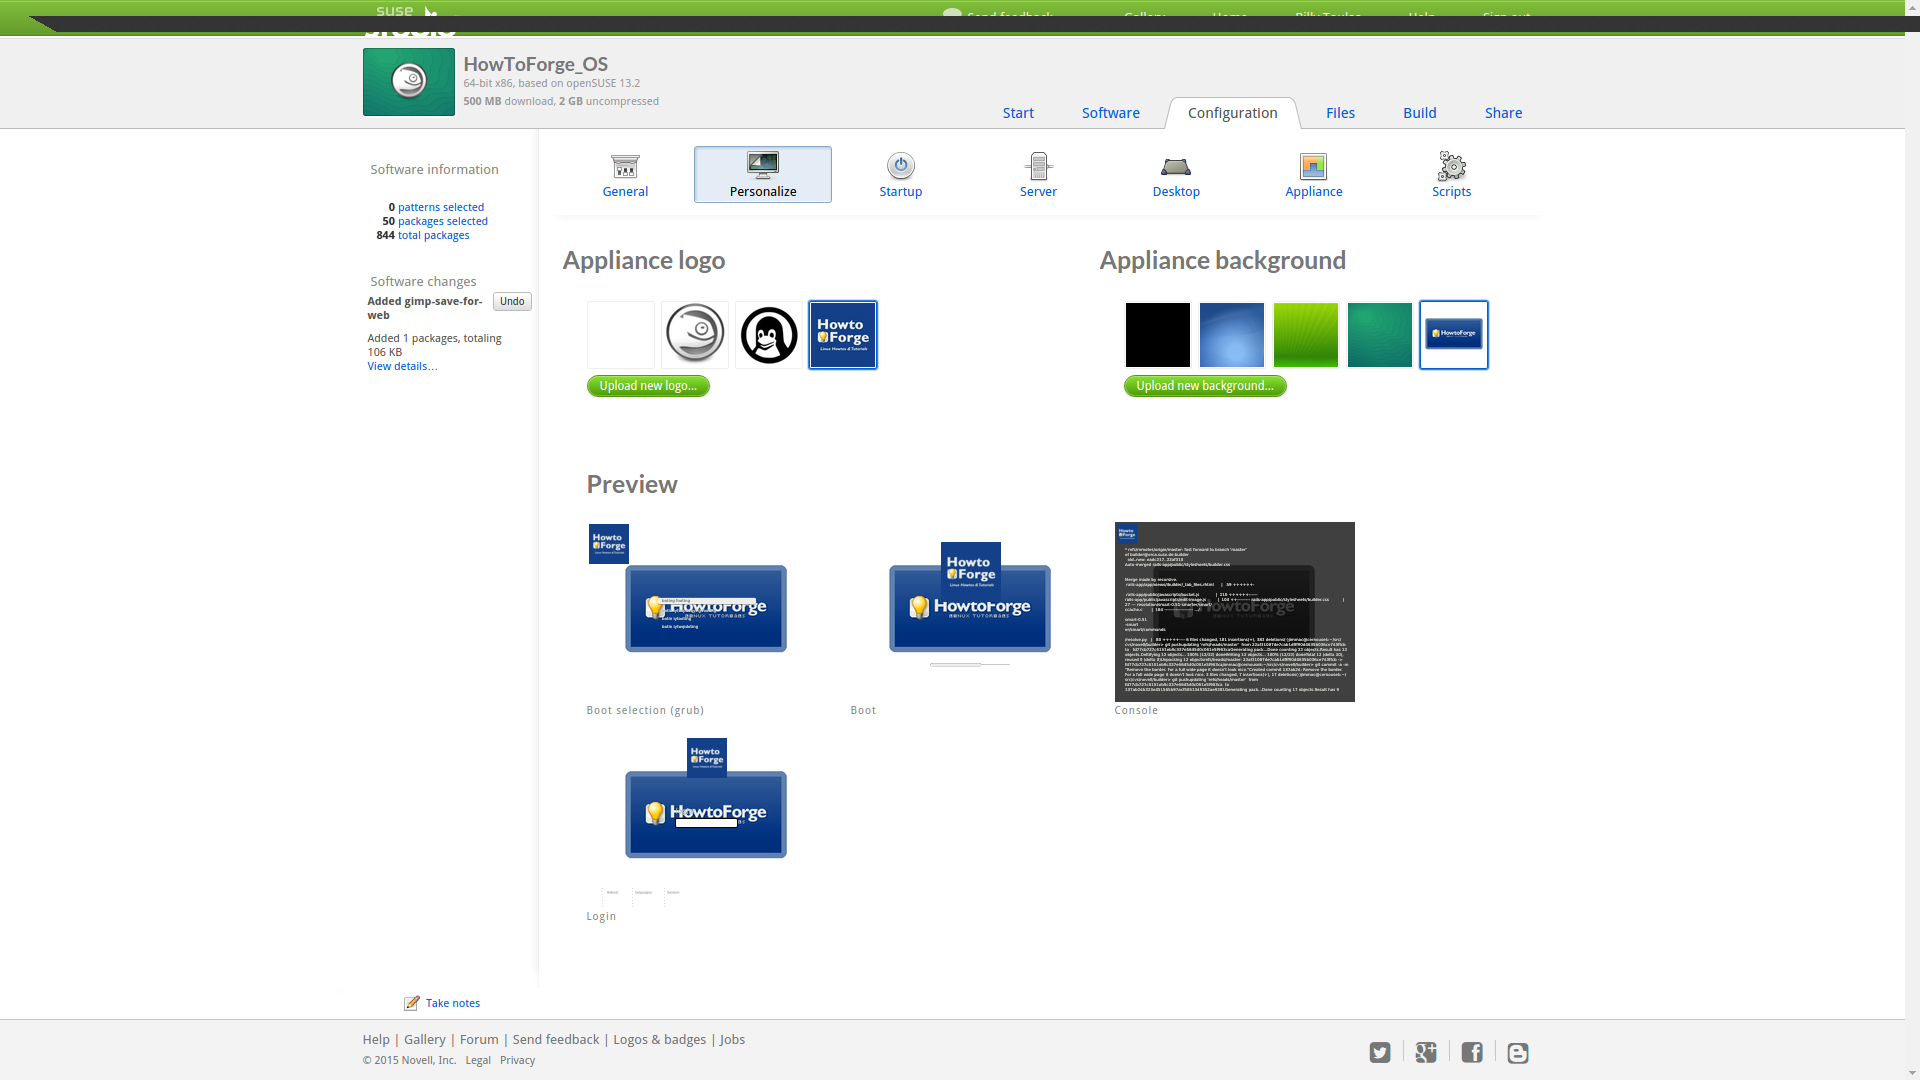1920x1080 pixels.
Task: Open the Console preview image
Action: [1235, 612]
